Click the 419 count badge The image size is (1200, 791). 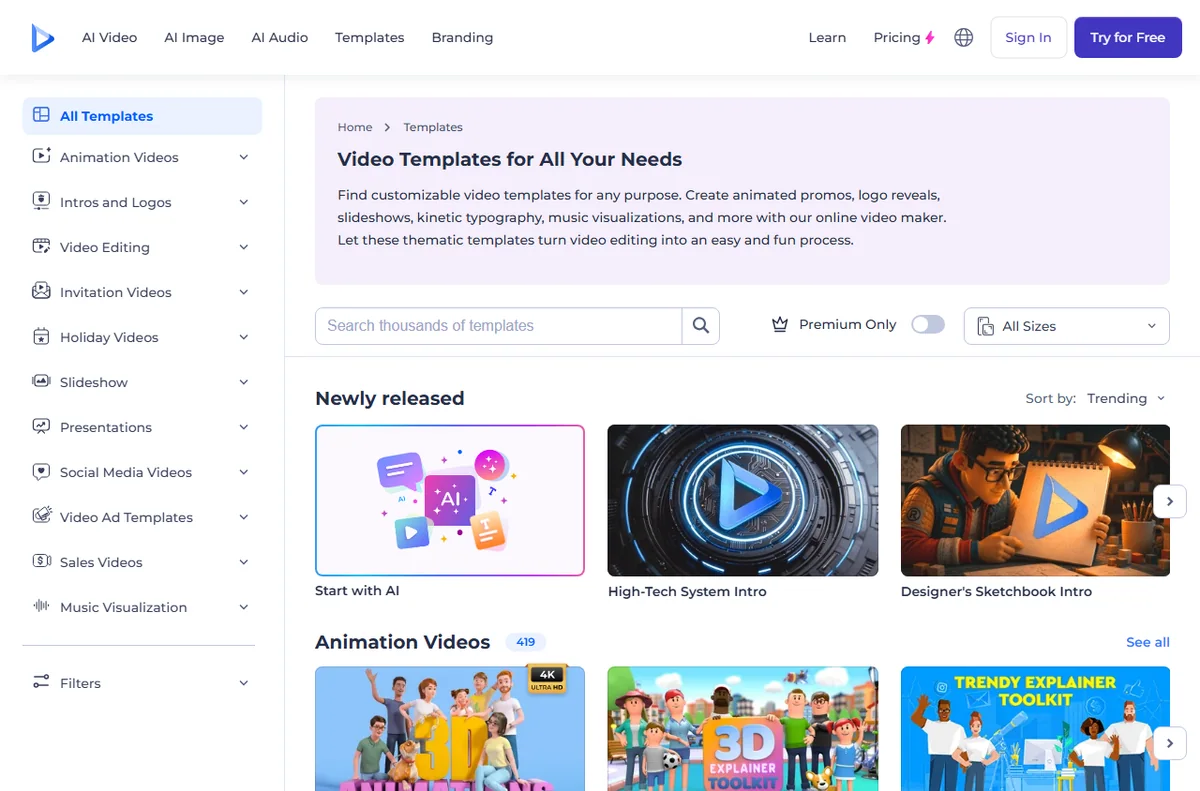[x=526, y=642]
